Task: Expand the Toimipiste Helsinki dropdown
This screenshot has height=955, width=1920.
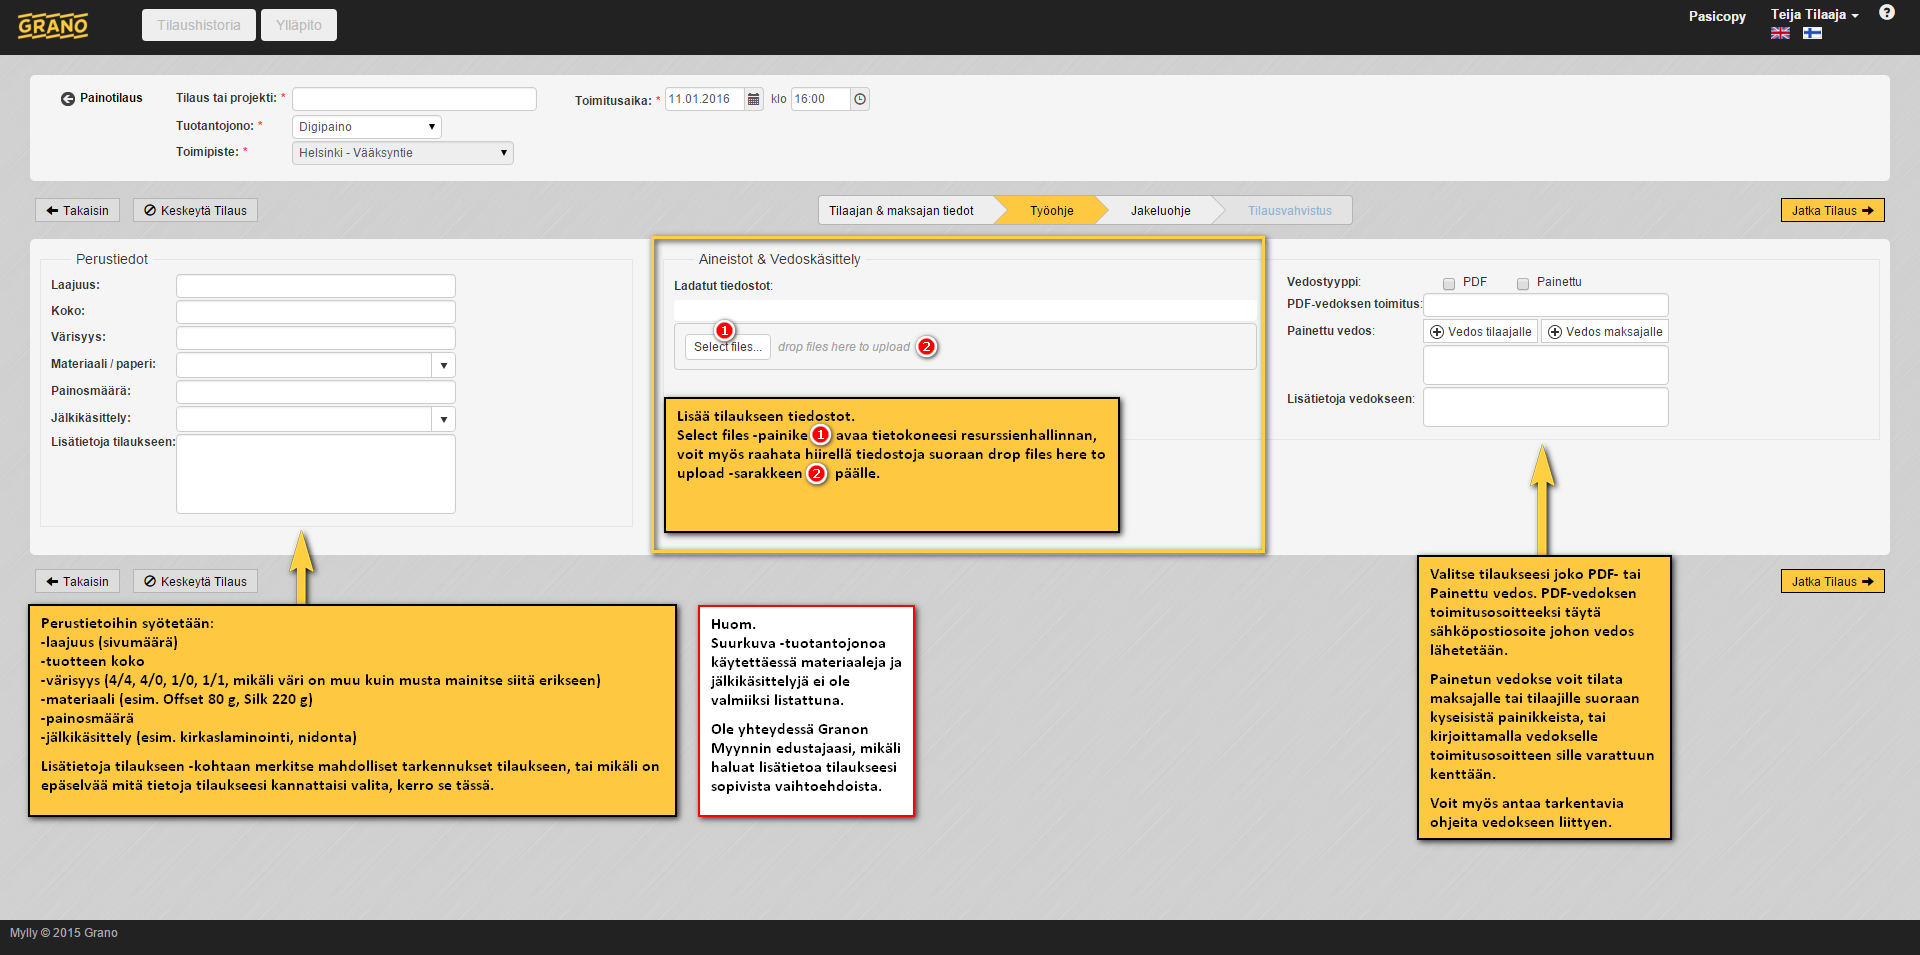Action: 402,153
